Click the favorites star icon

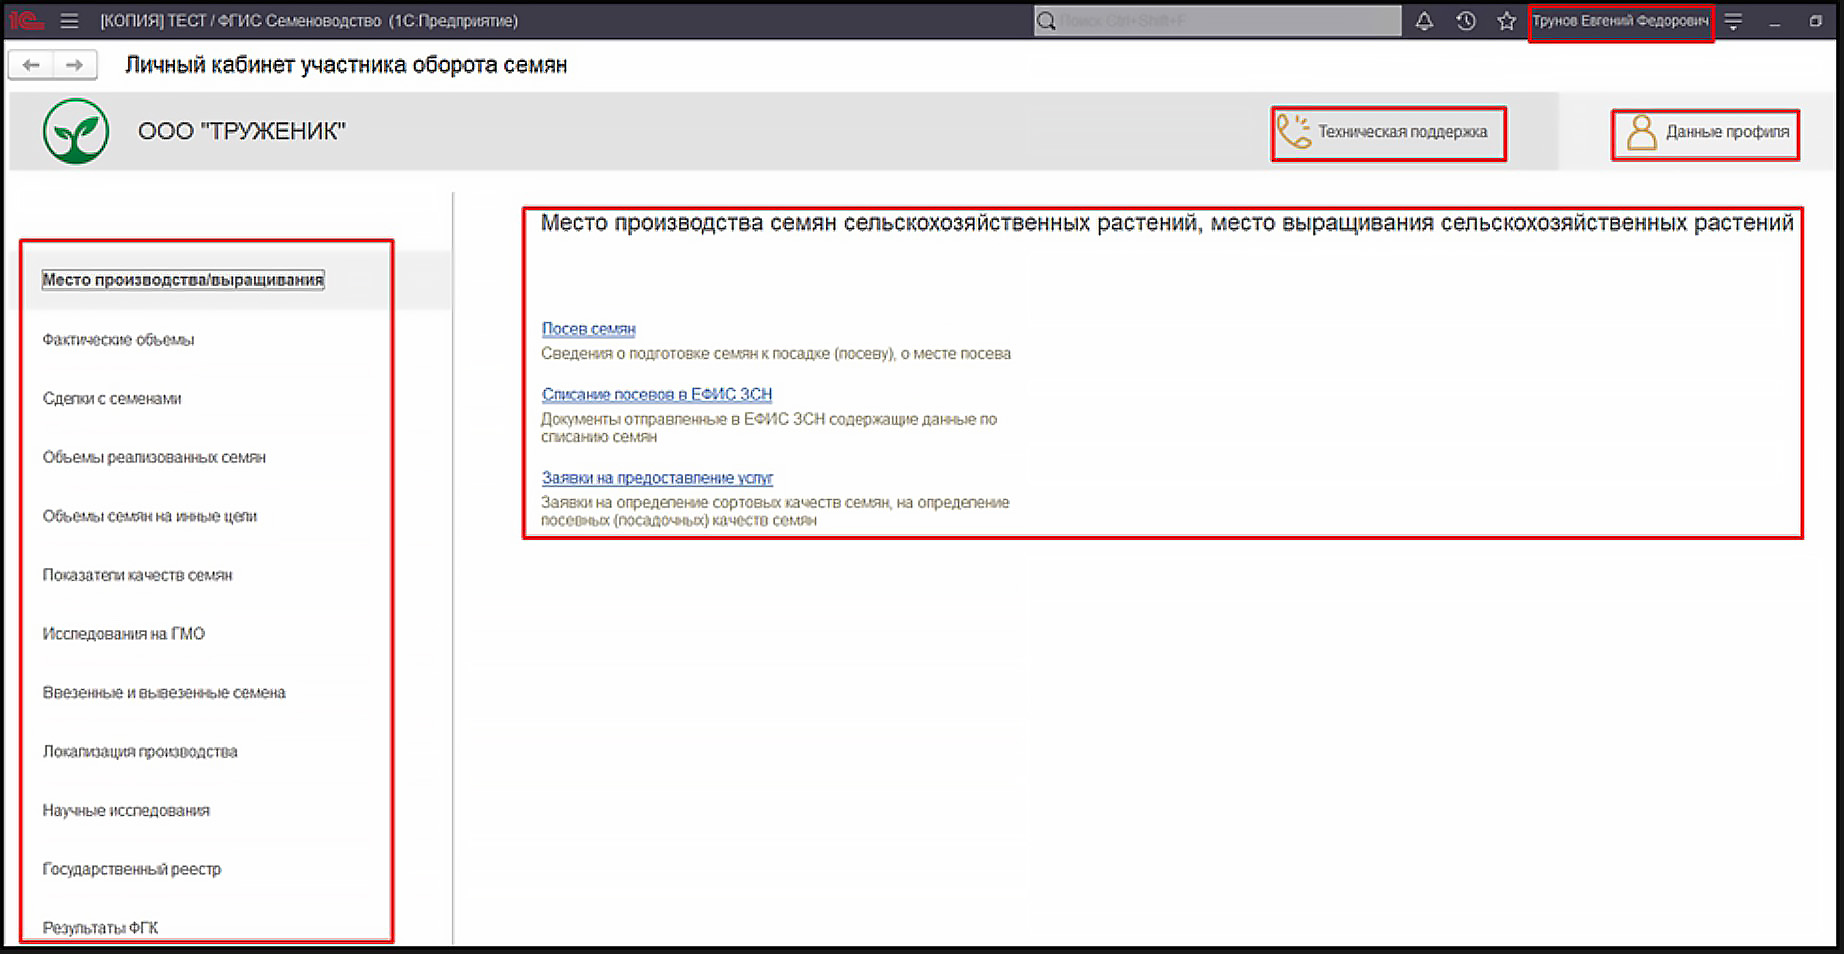(x=1506, y=21)
